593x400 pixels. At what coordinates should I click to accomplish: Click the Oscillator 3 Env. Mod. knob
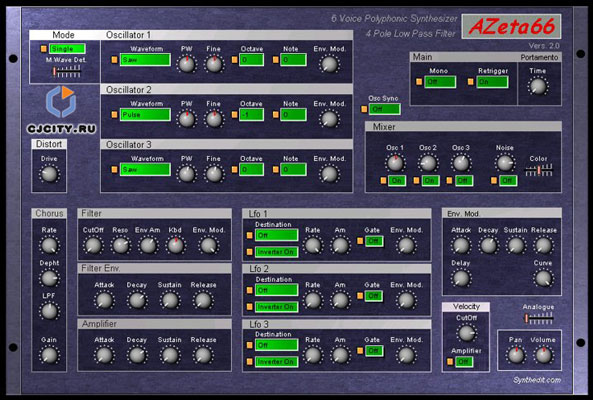coord(329,174)
